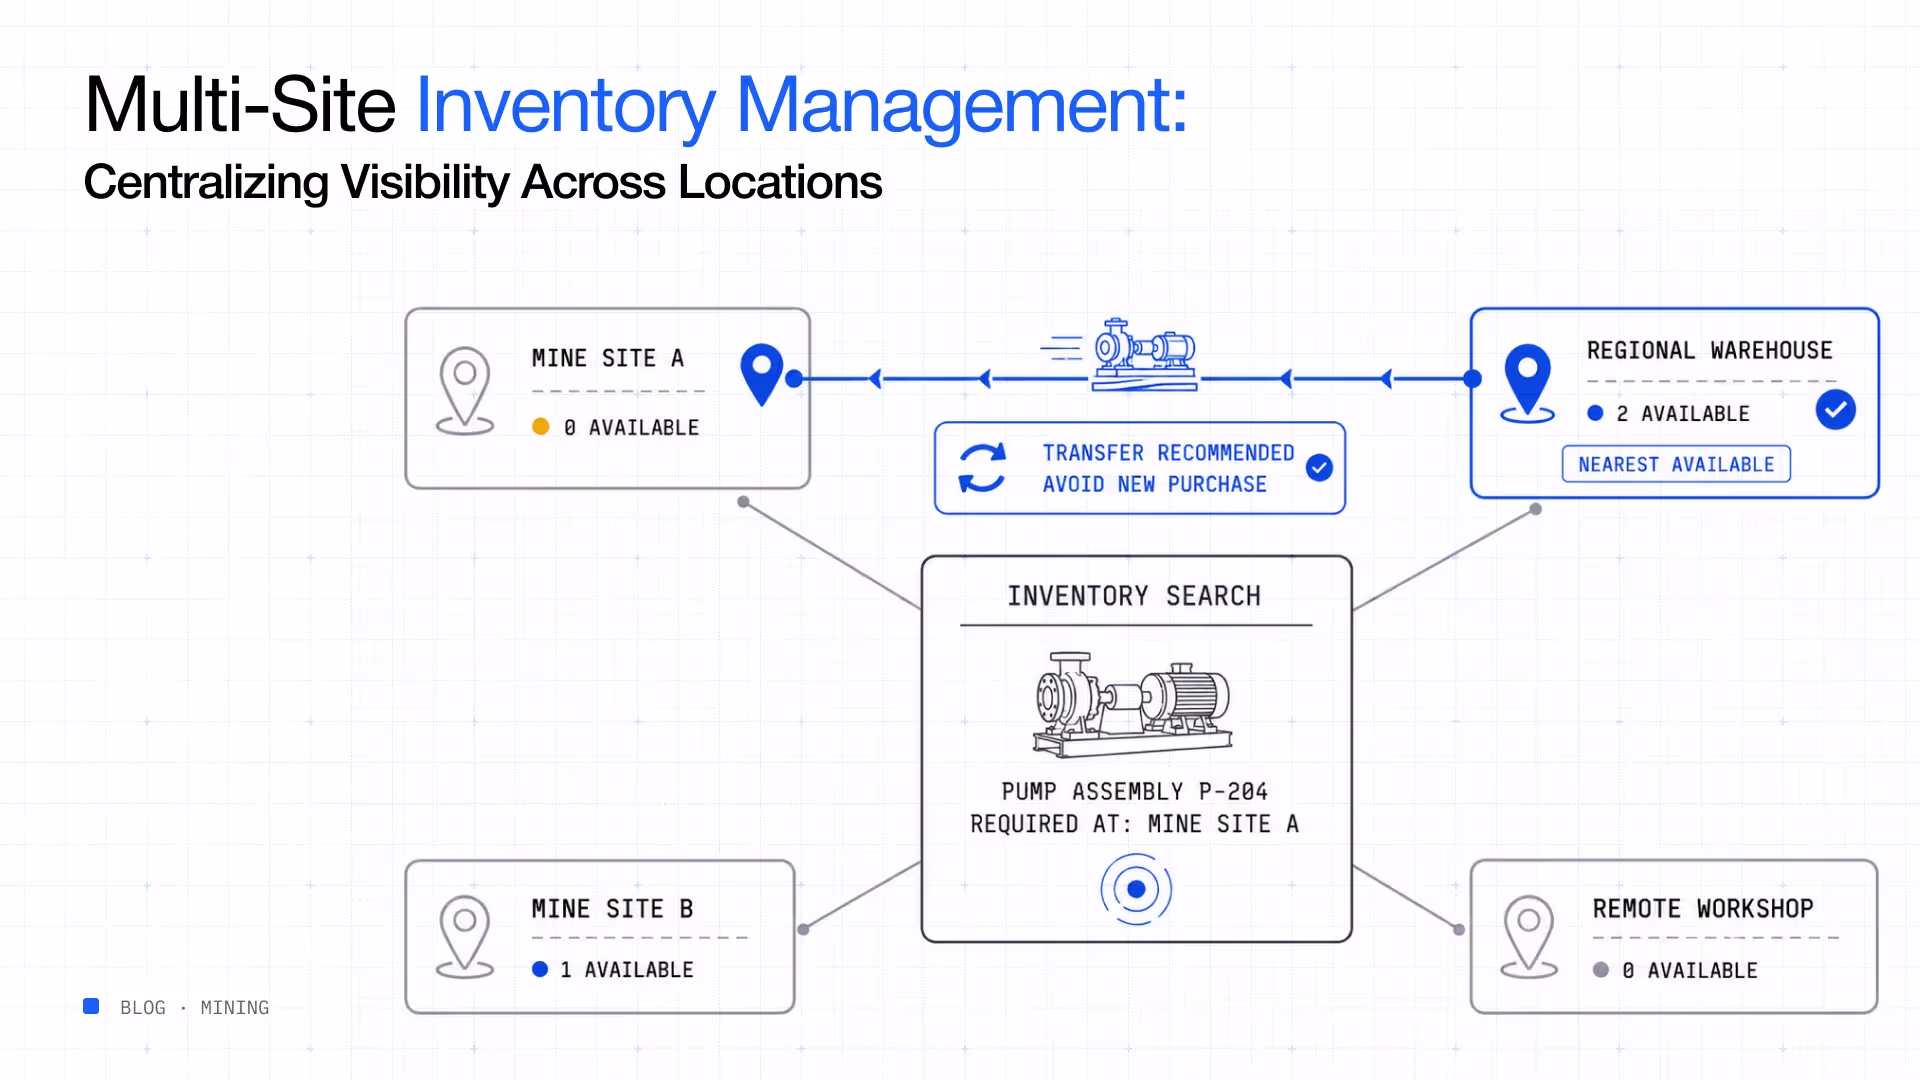
Task: Click the Mine Site B title
Action: point(612,909)
